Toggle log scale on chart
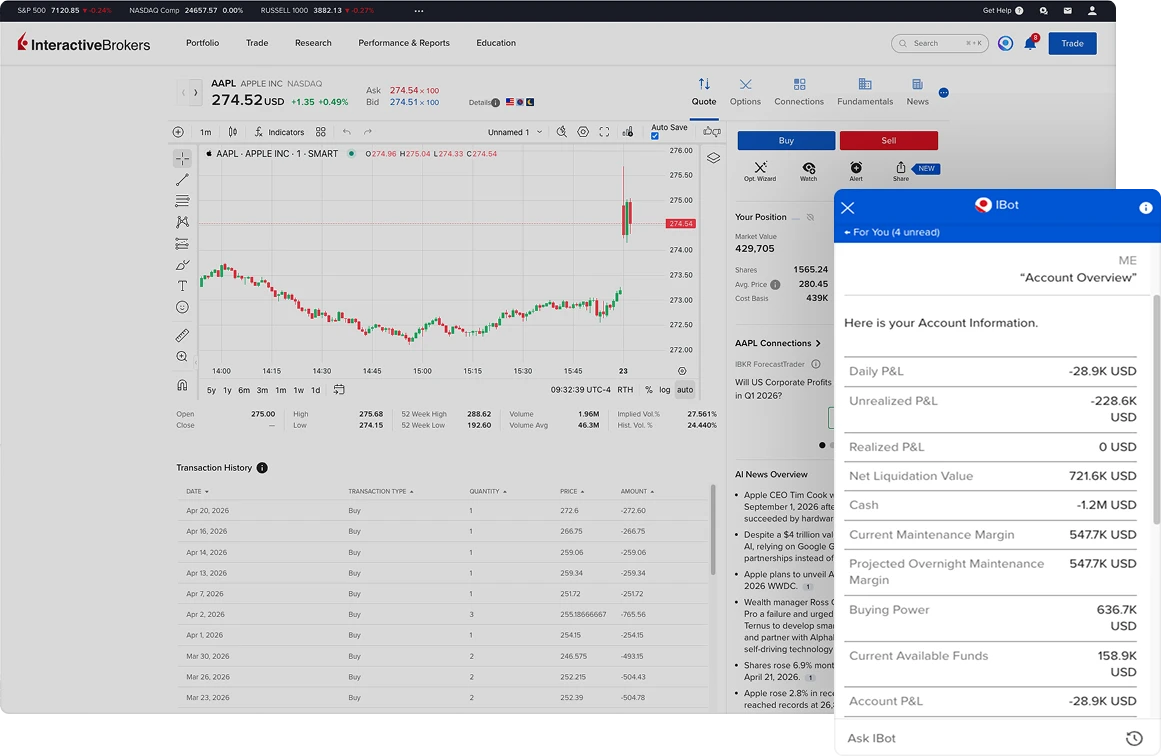This screenshot has height=756, width=1161. 665,389
